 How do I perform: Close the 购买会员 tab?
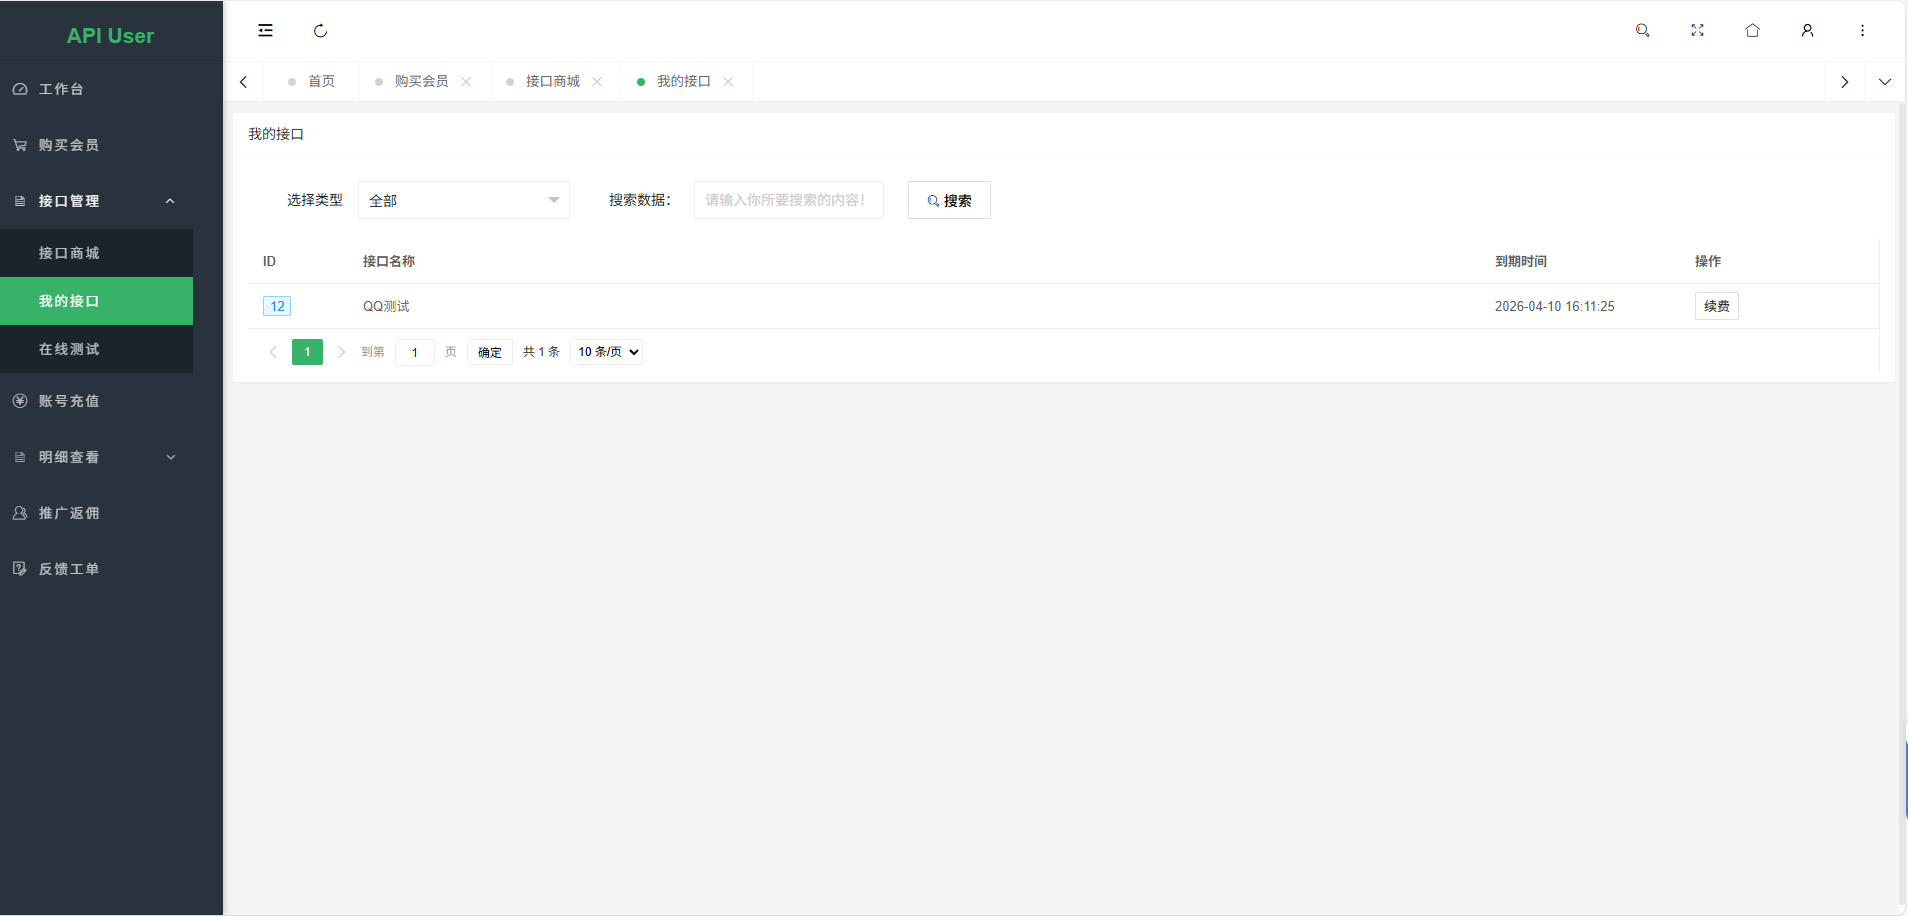467,81
